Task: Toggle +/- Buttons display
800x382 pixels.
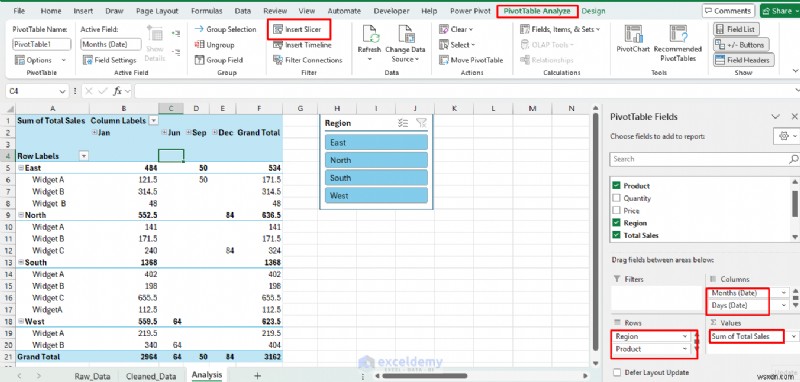Action: (740, 45)
